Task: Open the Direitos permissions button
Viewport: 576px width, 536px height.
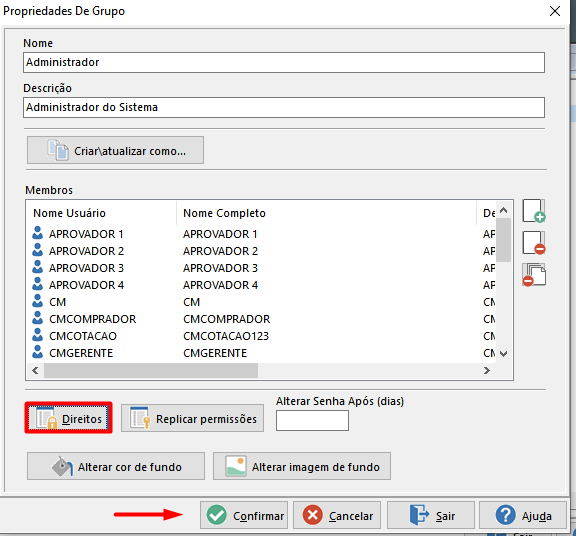Action: point(69,418)
